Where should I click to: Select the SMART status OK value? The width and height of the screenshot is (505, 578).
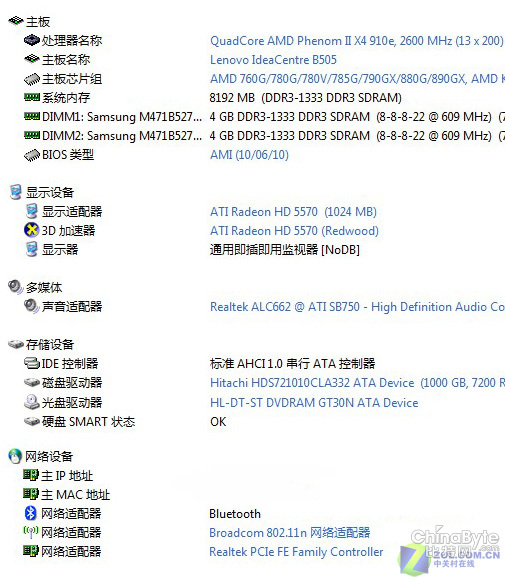218,421
